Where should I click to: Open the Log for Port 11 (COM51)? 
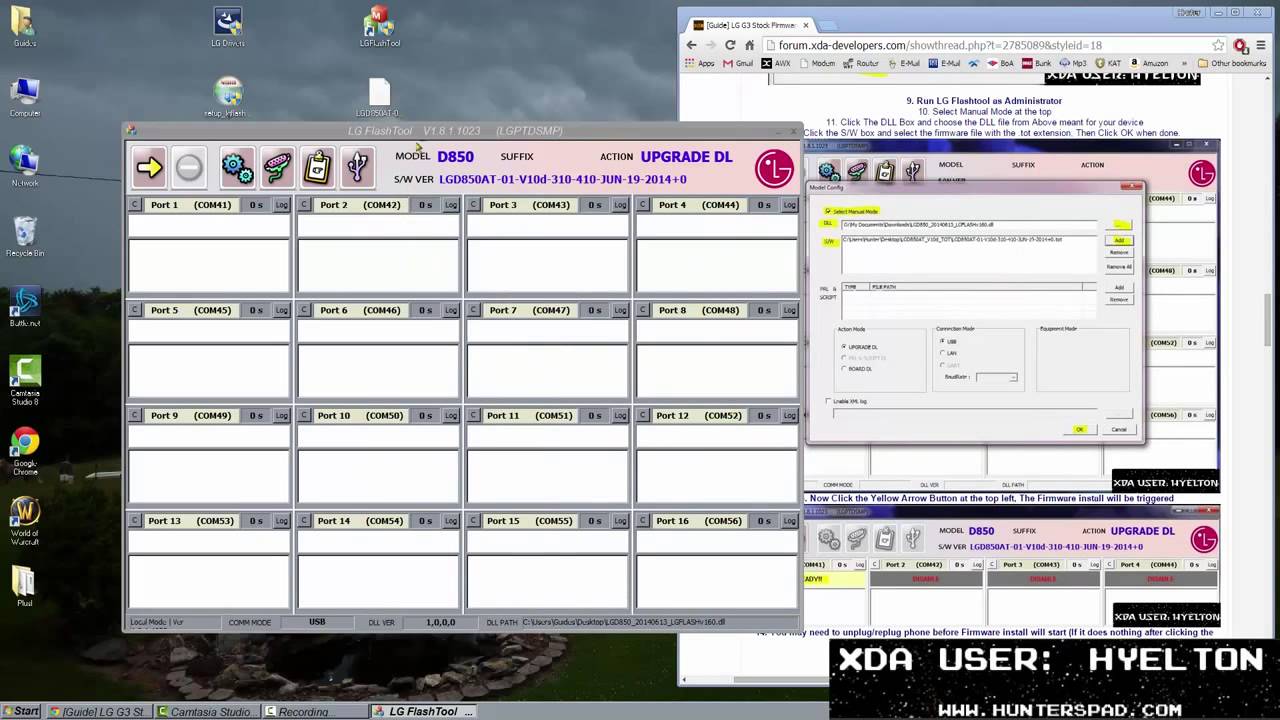pyautogui.click(x=620, y=416)
